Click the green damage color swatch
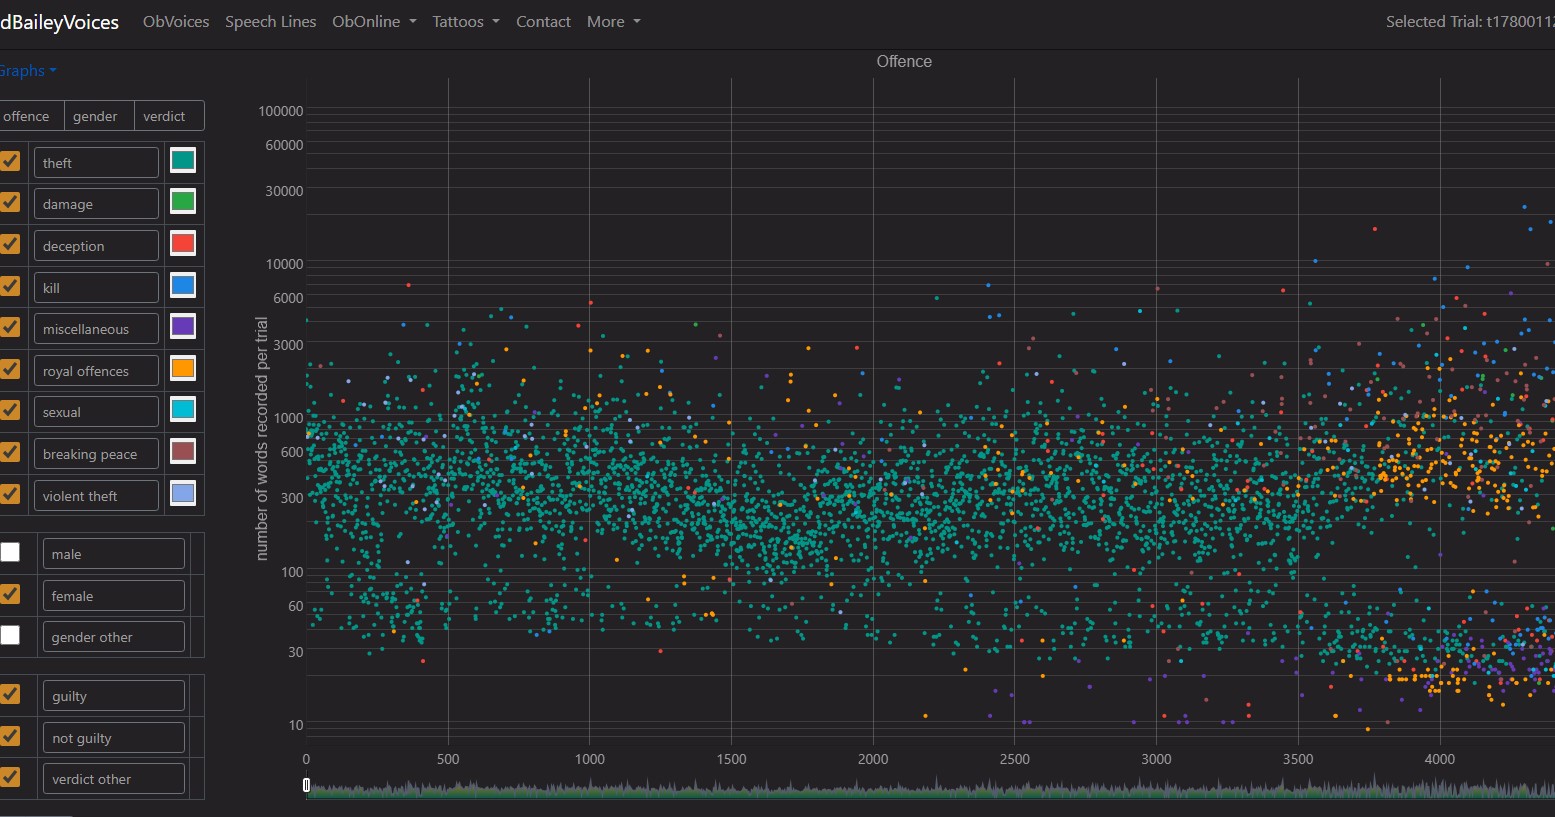 [x=182, y=202]
